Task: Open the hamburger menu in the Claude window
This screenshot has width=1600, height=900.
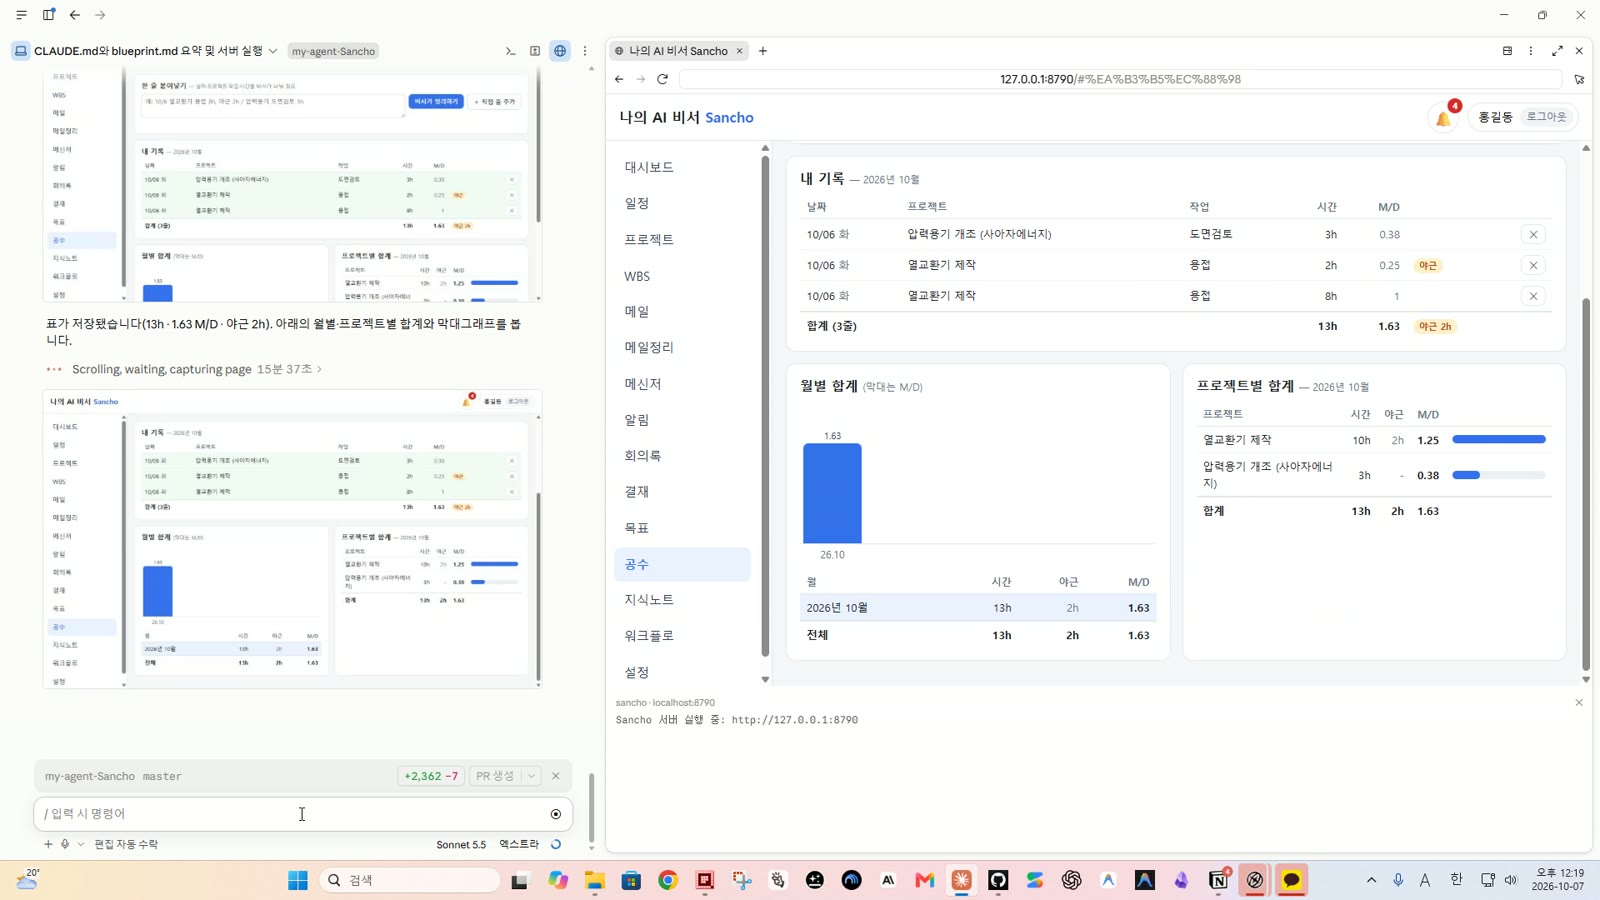Action: coord(21,15)
